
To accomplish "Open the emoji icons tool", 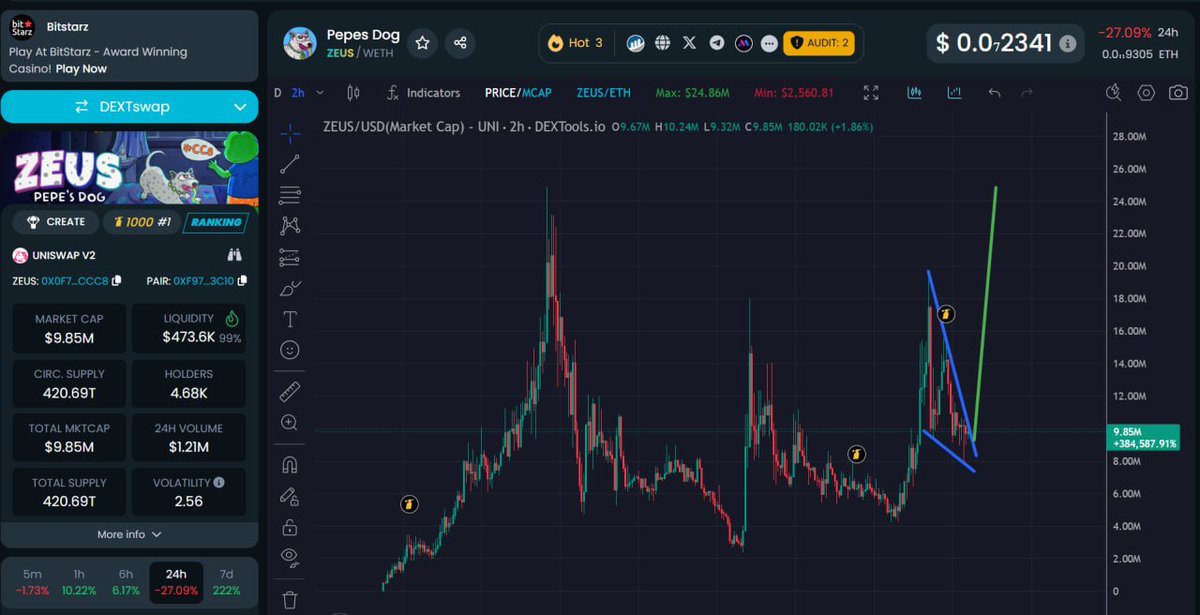I will (290, 350).
